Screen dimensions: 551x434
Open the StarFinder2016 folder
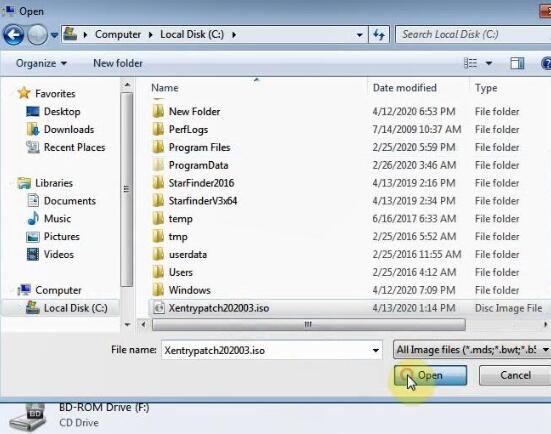point(201,183)
